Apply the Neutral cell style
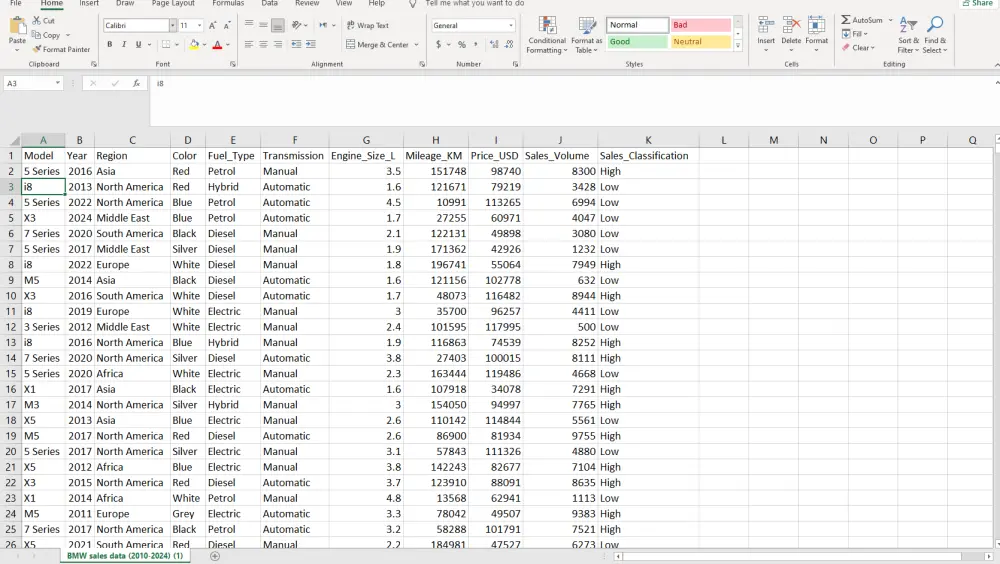Screen dimensions: 1000x564 tap(700, 41)
